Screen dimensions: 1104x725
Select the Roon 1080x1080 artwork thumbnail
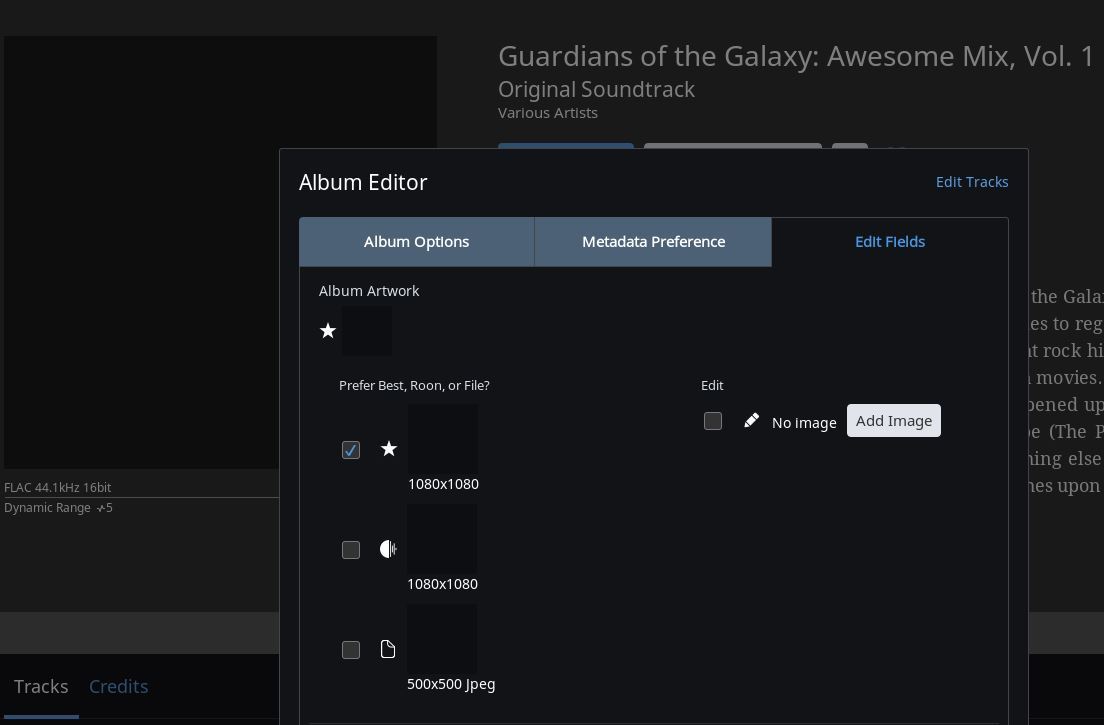(442, 538)
